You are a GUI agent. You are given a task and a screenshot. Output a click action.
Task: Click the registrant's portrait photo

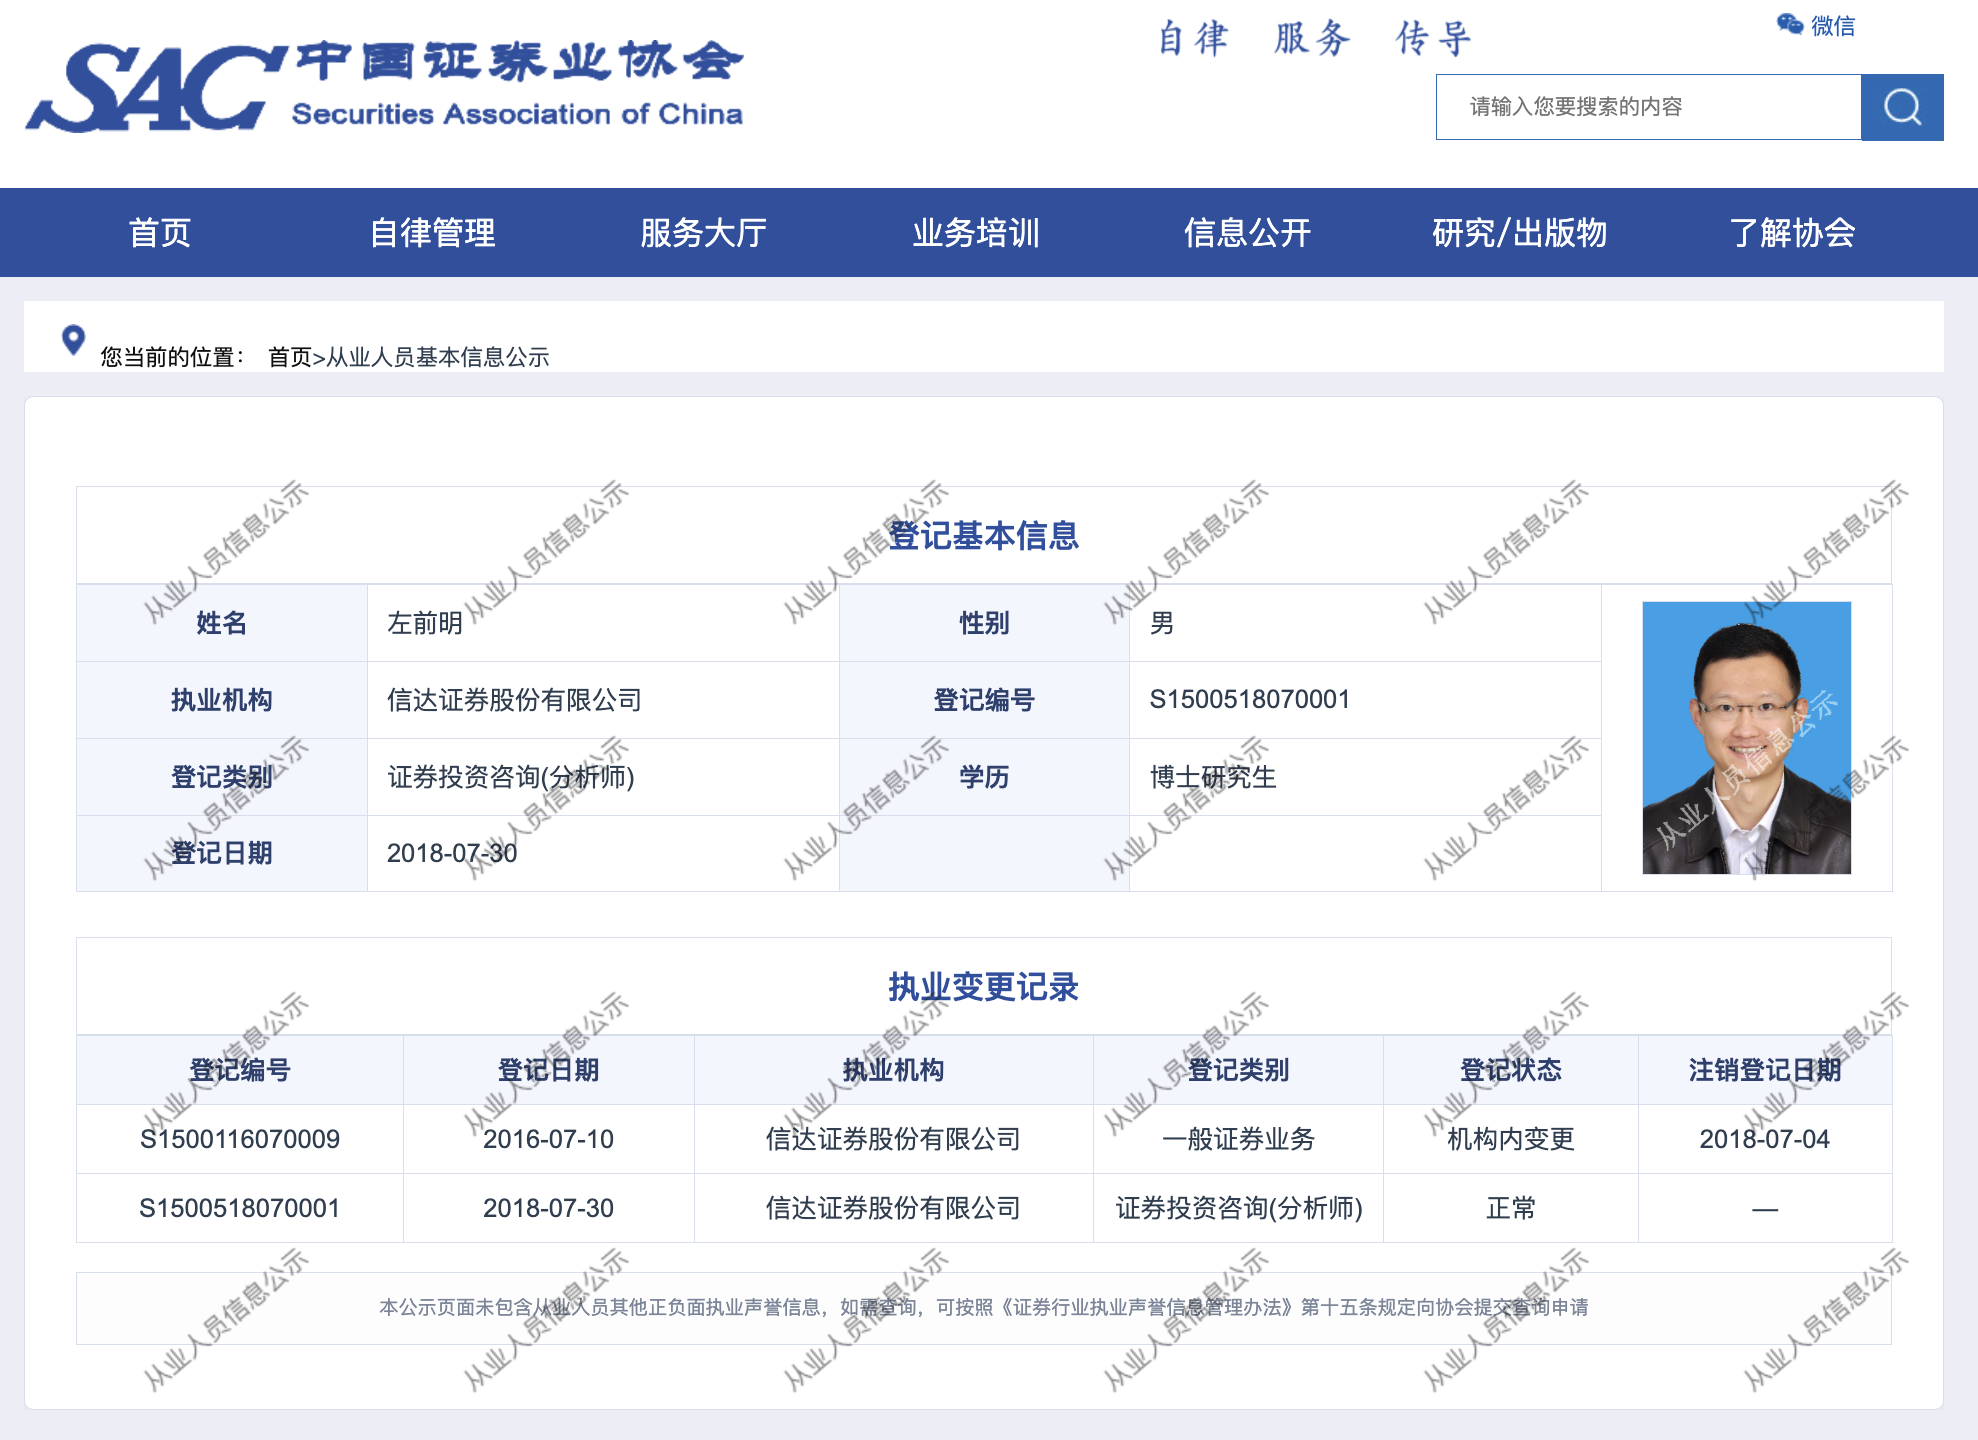pos(1746,737)
